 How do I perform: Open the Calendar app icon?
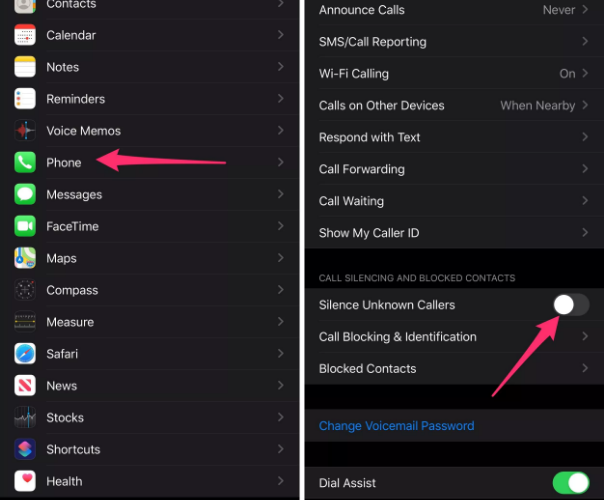click(x=25, y=35)
